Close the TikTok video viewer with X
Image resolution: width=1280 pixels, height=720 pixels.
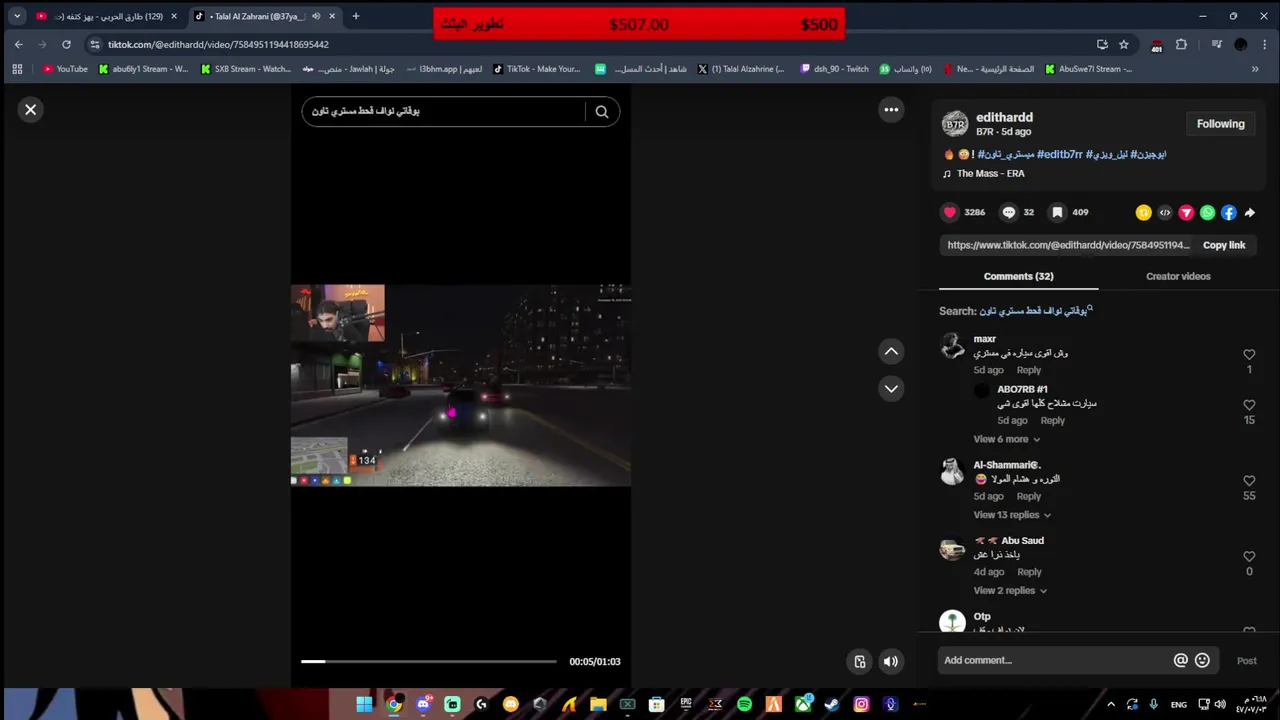click(x=30, y=110)
